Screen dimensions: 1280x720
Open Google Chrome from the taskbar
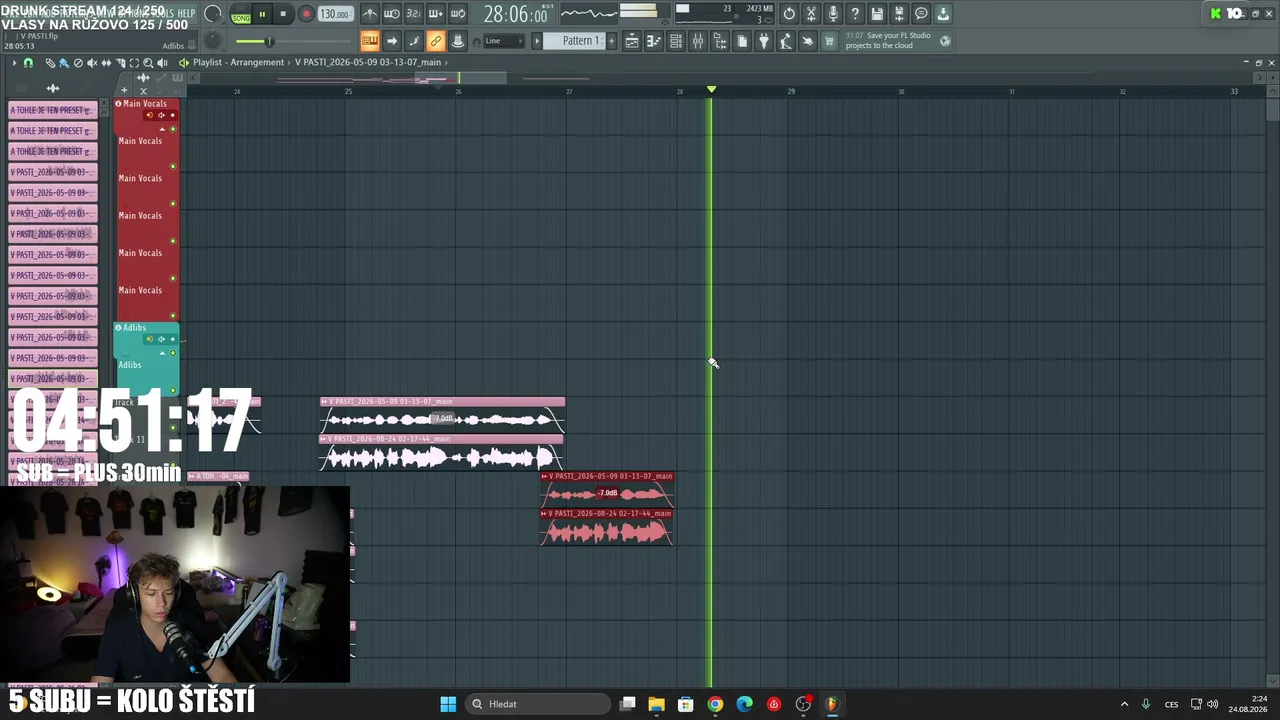715,704
